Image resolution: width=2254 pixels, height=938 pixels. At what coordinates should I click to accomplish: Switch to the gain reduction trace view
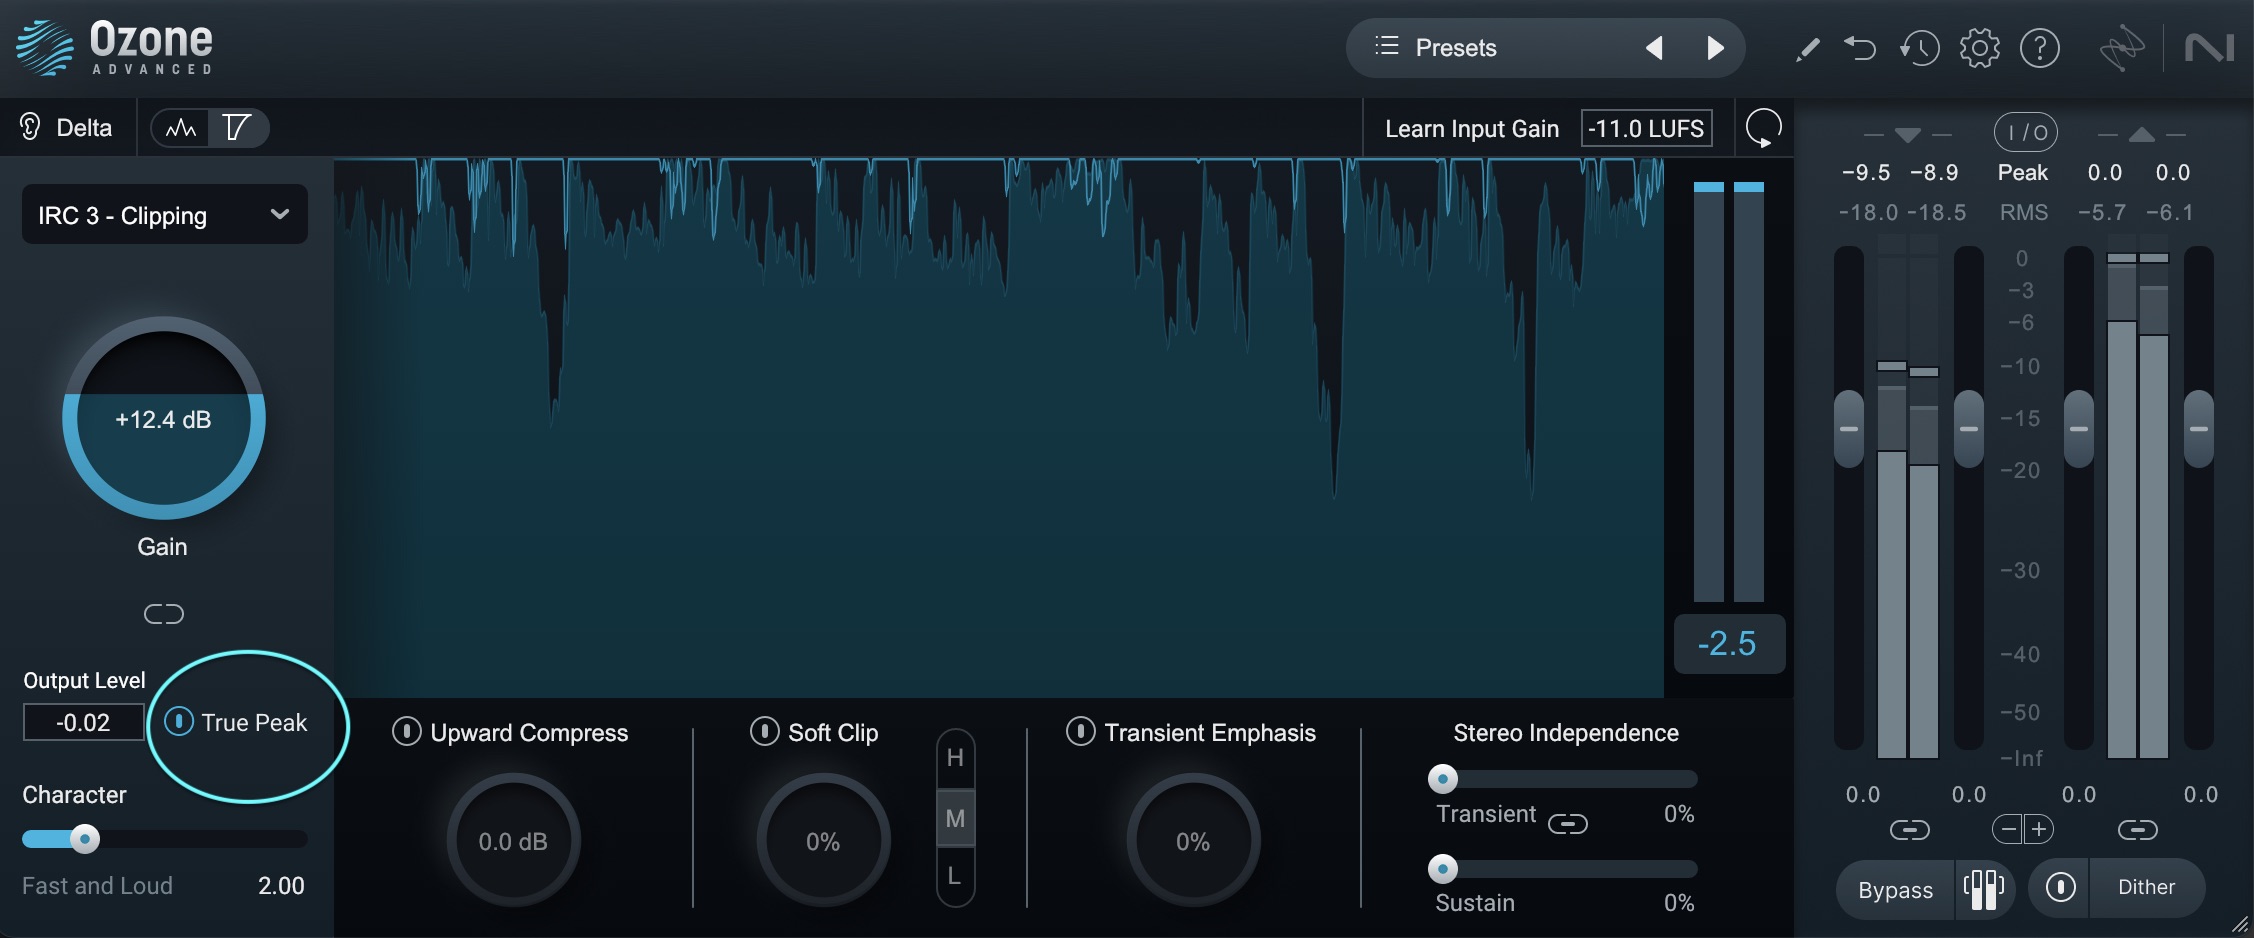tap(237, 128)
